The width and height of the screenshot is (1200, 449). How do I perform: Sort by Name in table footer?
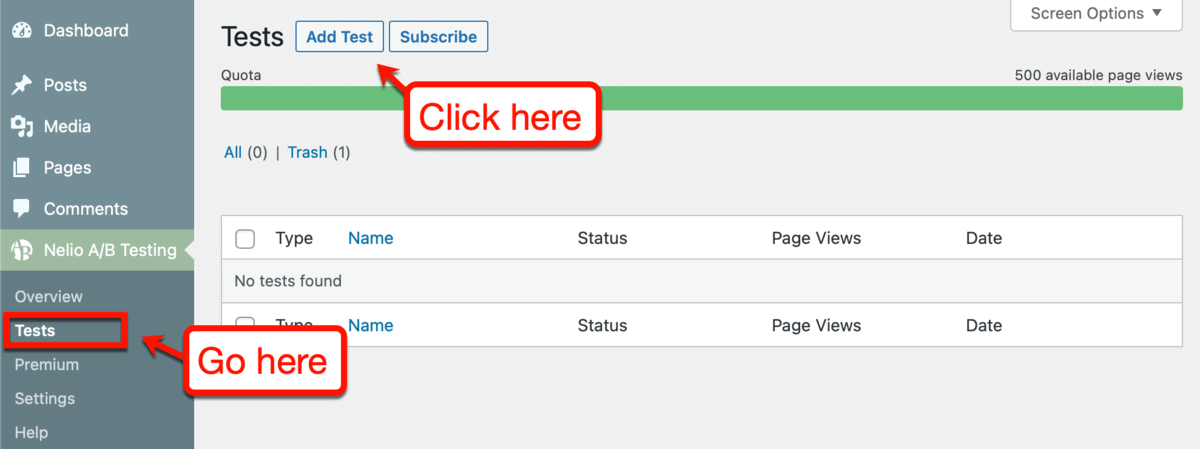(370, 325)
